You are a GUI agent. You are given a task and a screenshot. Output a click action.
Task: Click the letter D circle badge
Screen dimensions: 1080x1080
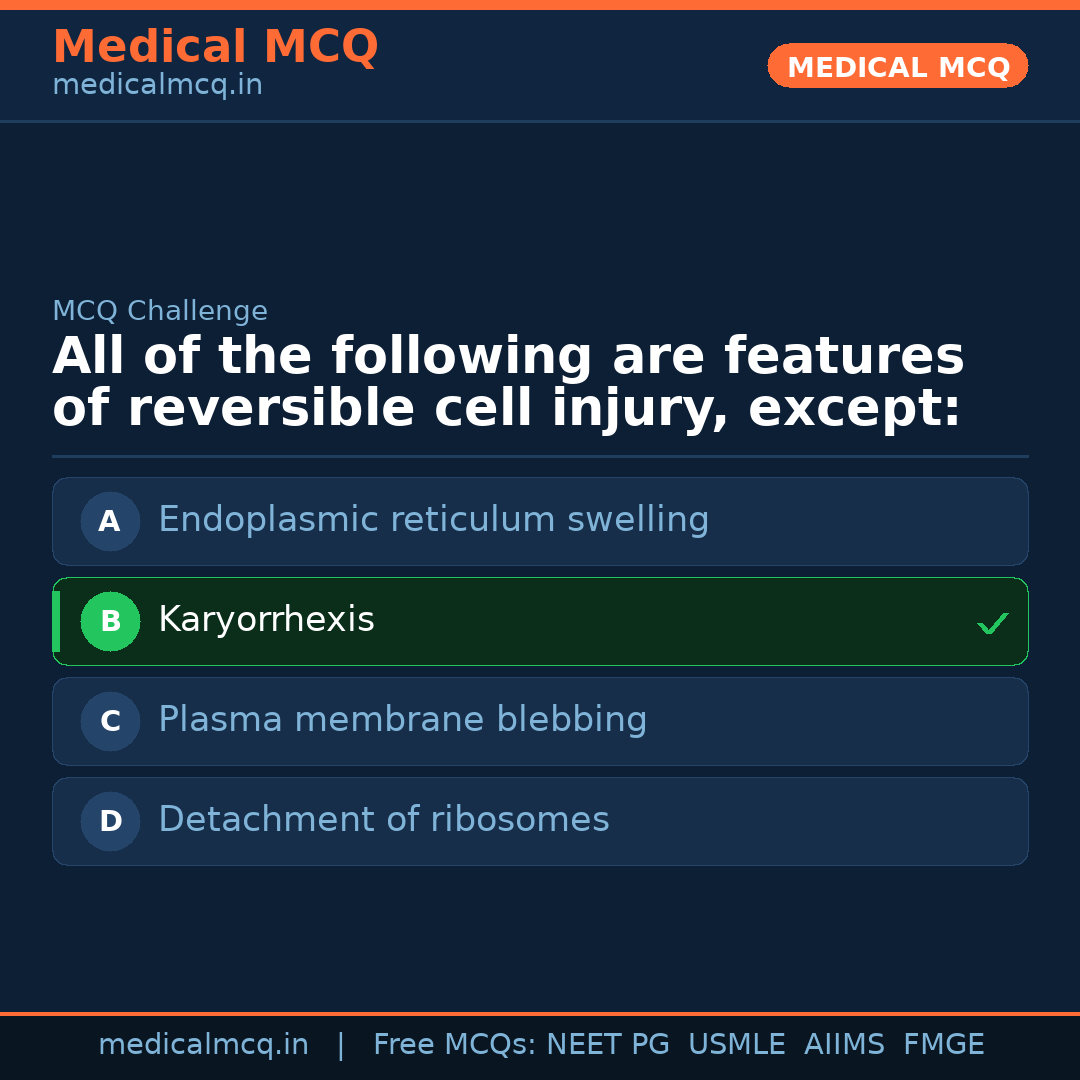pyautogui.click(x=110, y=821)
